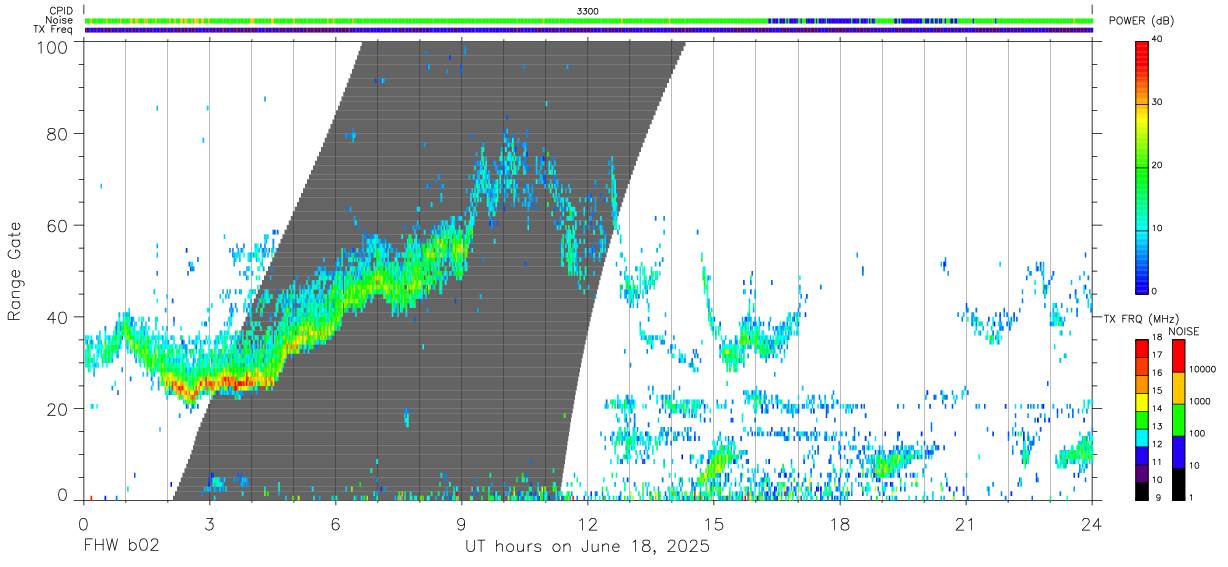Click the 12 tick on the UT hours axis
Screen dimensions: 1228x567
[588, 524]
